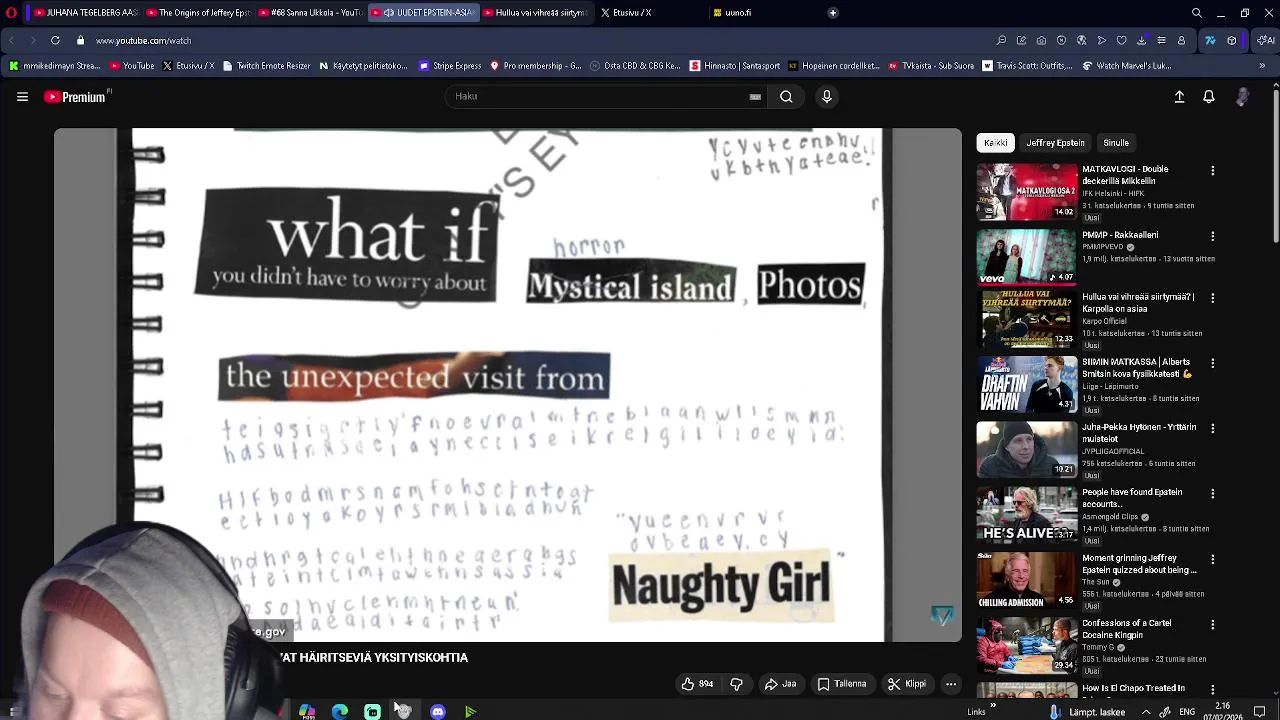
Task: Switch to JUHANA TEGELBERG tab
Action: [x=85, y=13]
